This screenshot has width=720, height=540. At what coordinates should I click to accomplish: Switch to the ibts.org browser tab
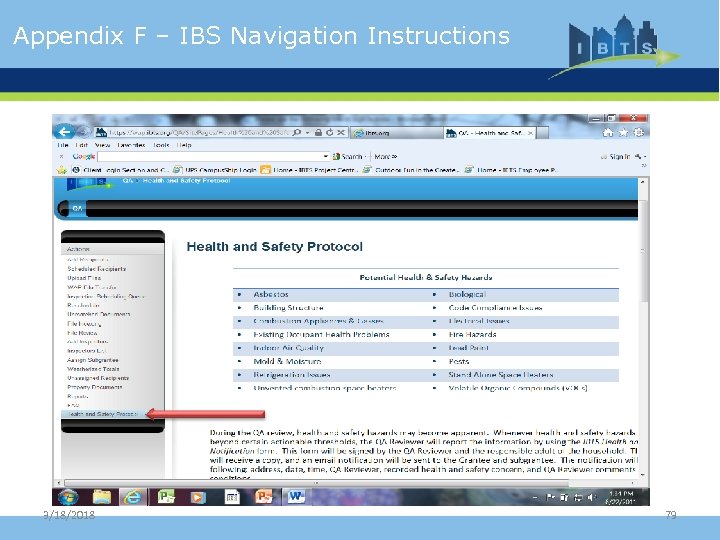point(396,133)
